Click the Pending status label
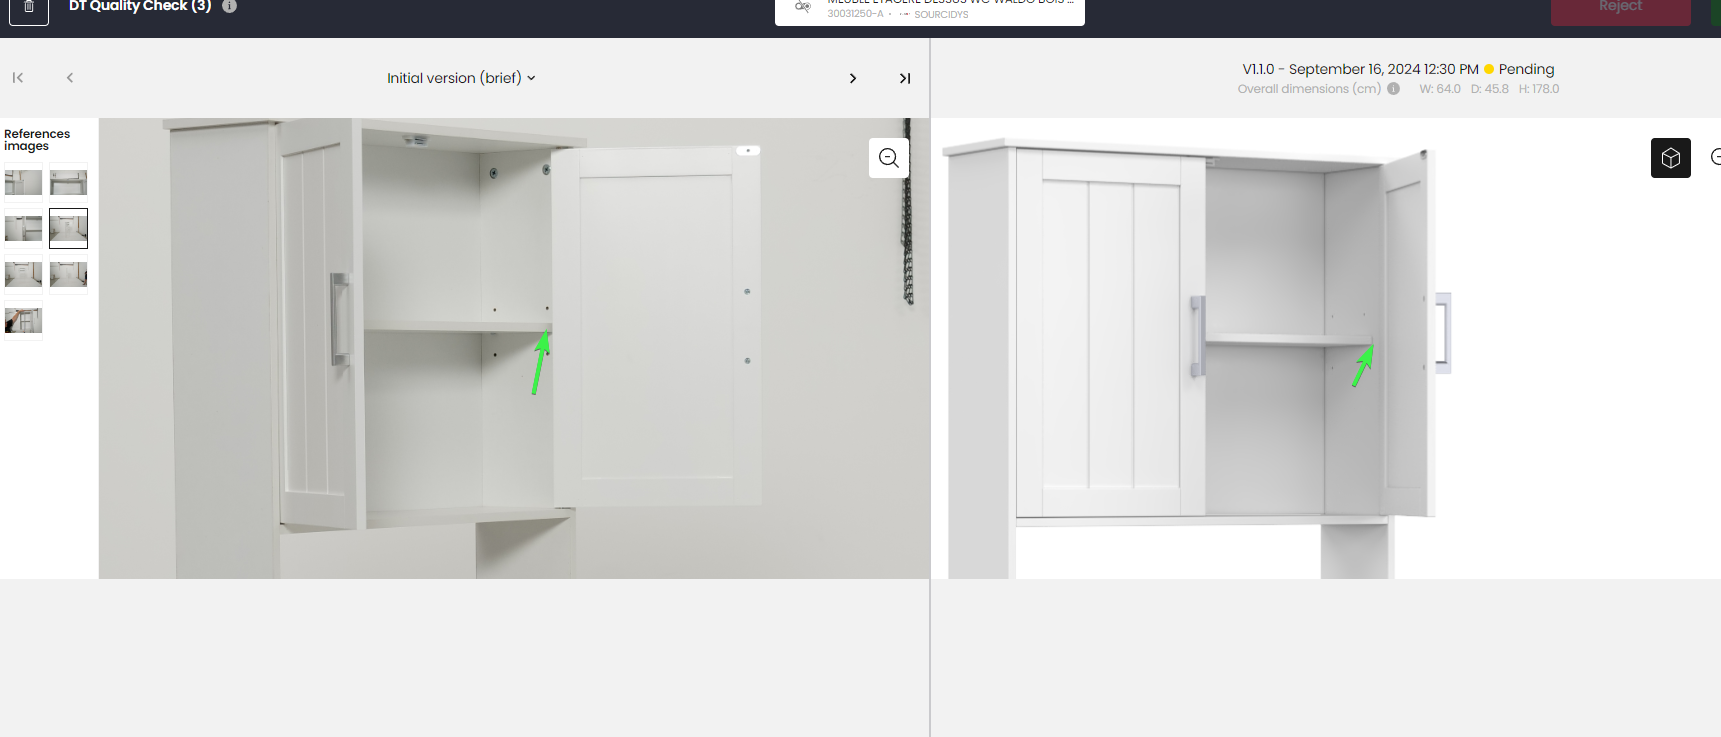This screenshot has height=737, width=1721. (x=1526, y=69)
